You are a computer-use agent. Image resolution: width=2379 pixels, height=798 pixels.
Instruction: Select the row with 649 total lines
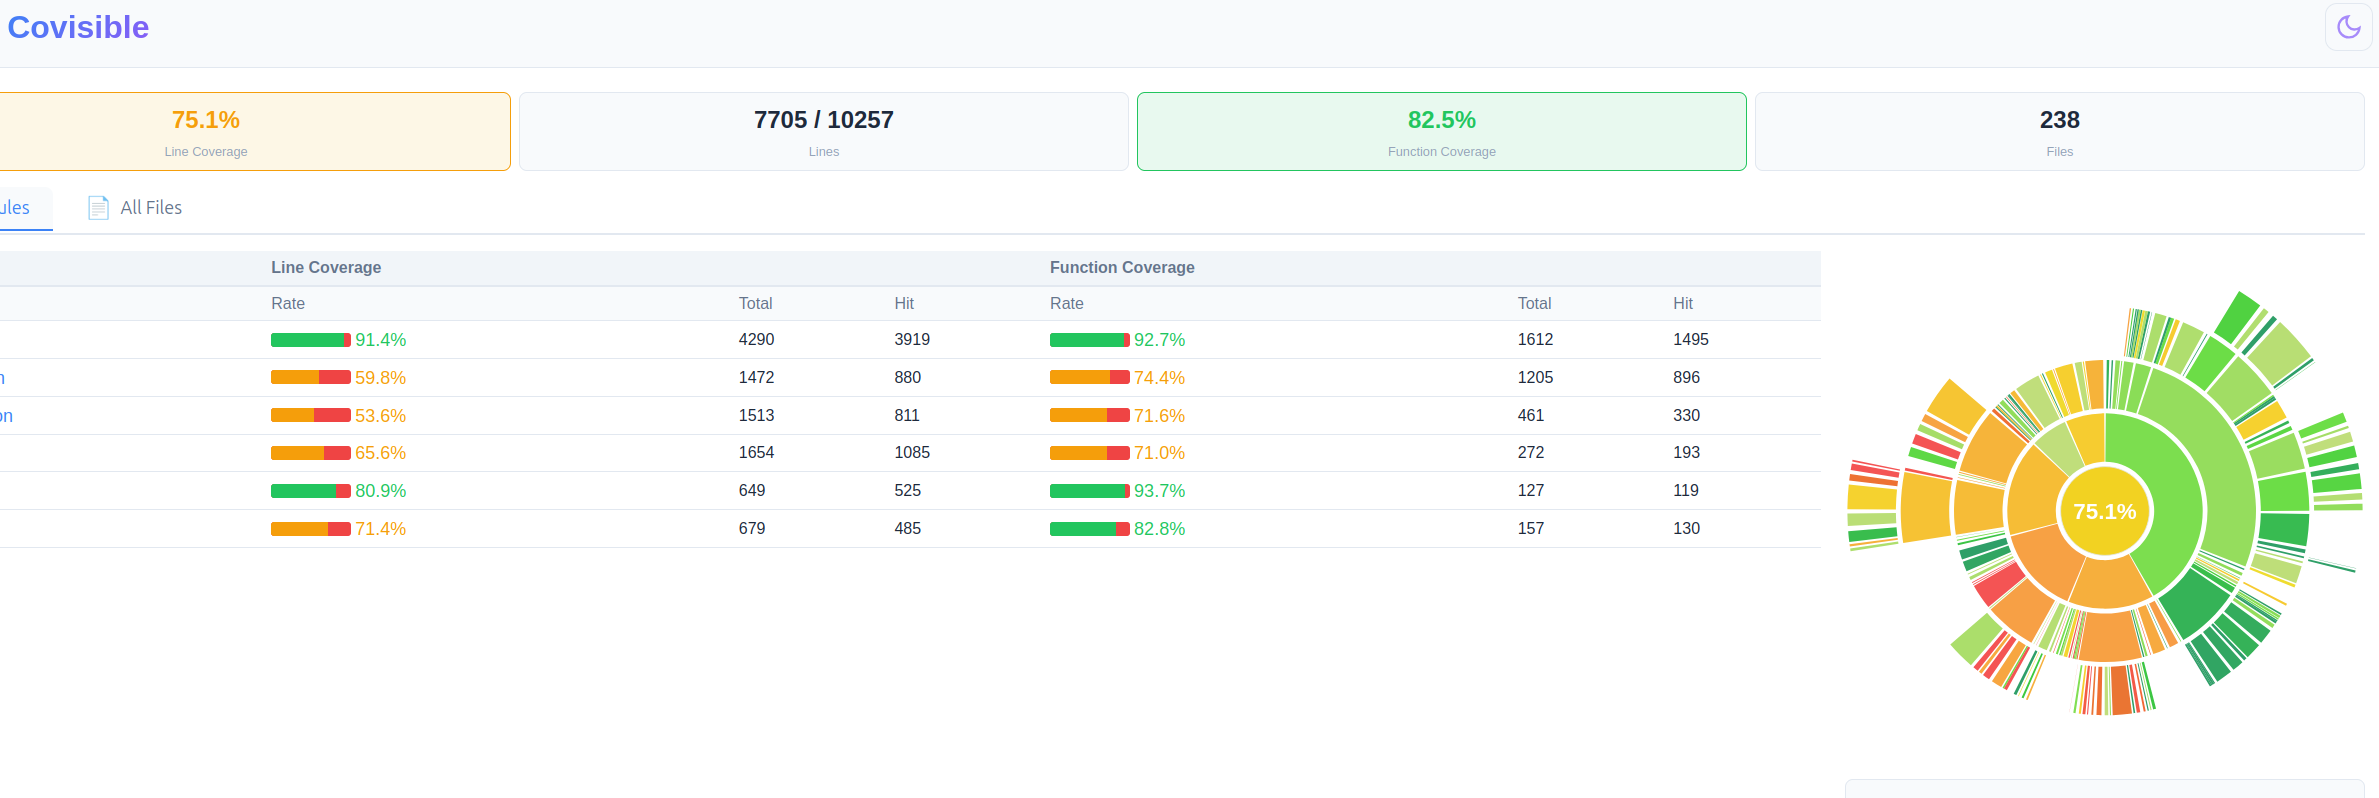tap(910, 491)
